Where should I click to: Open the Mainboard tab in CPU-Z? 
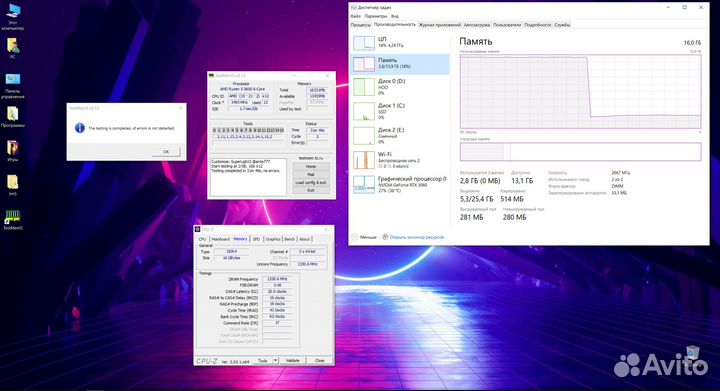[x=220, y=239]
